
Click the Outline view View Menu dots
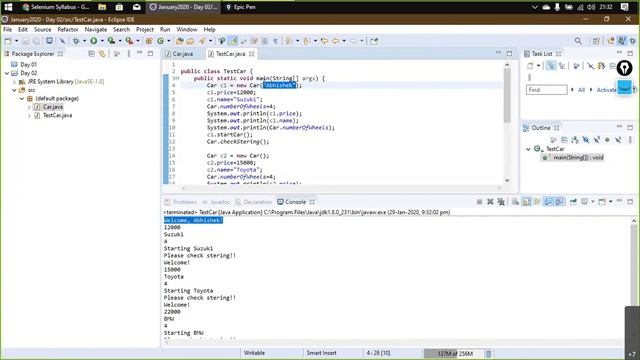[x=630, y=140]
